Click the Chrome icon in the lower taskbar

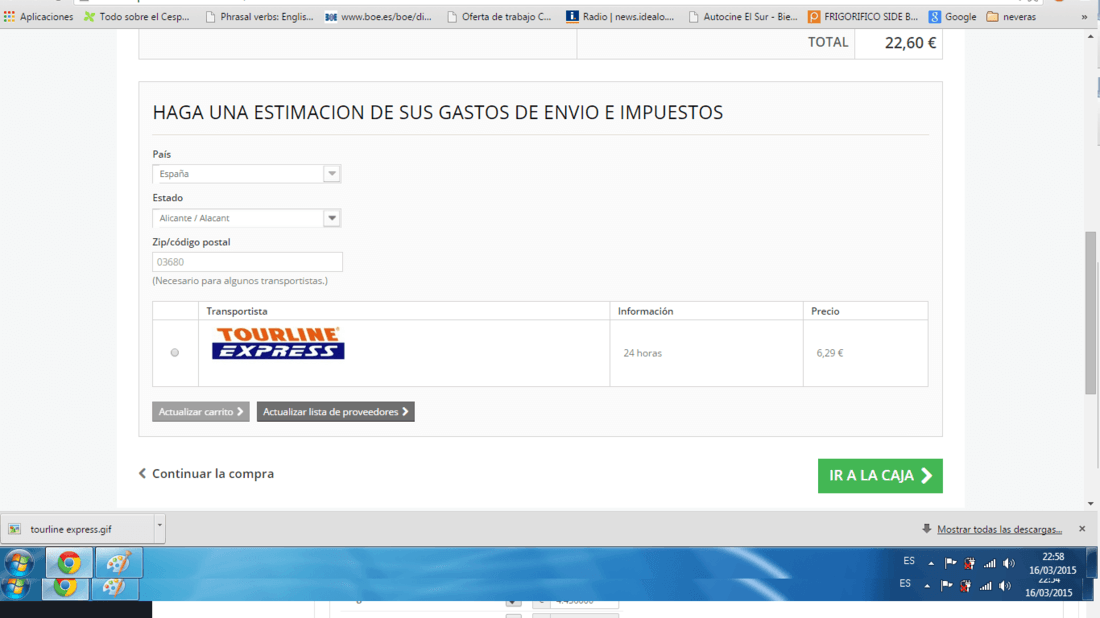65,587
